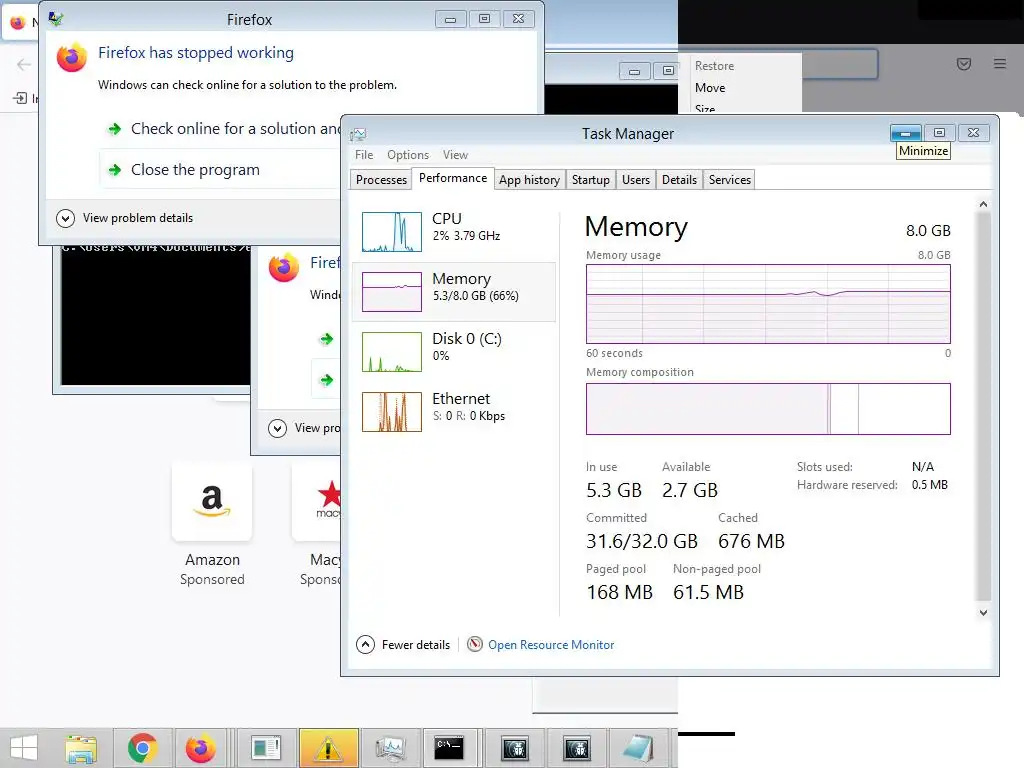Open the View menu in Task Manager

[455, 155]
